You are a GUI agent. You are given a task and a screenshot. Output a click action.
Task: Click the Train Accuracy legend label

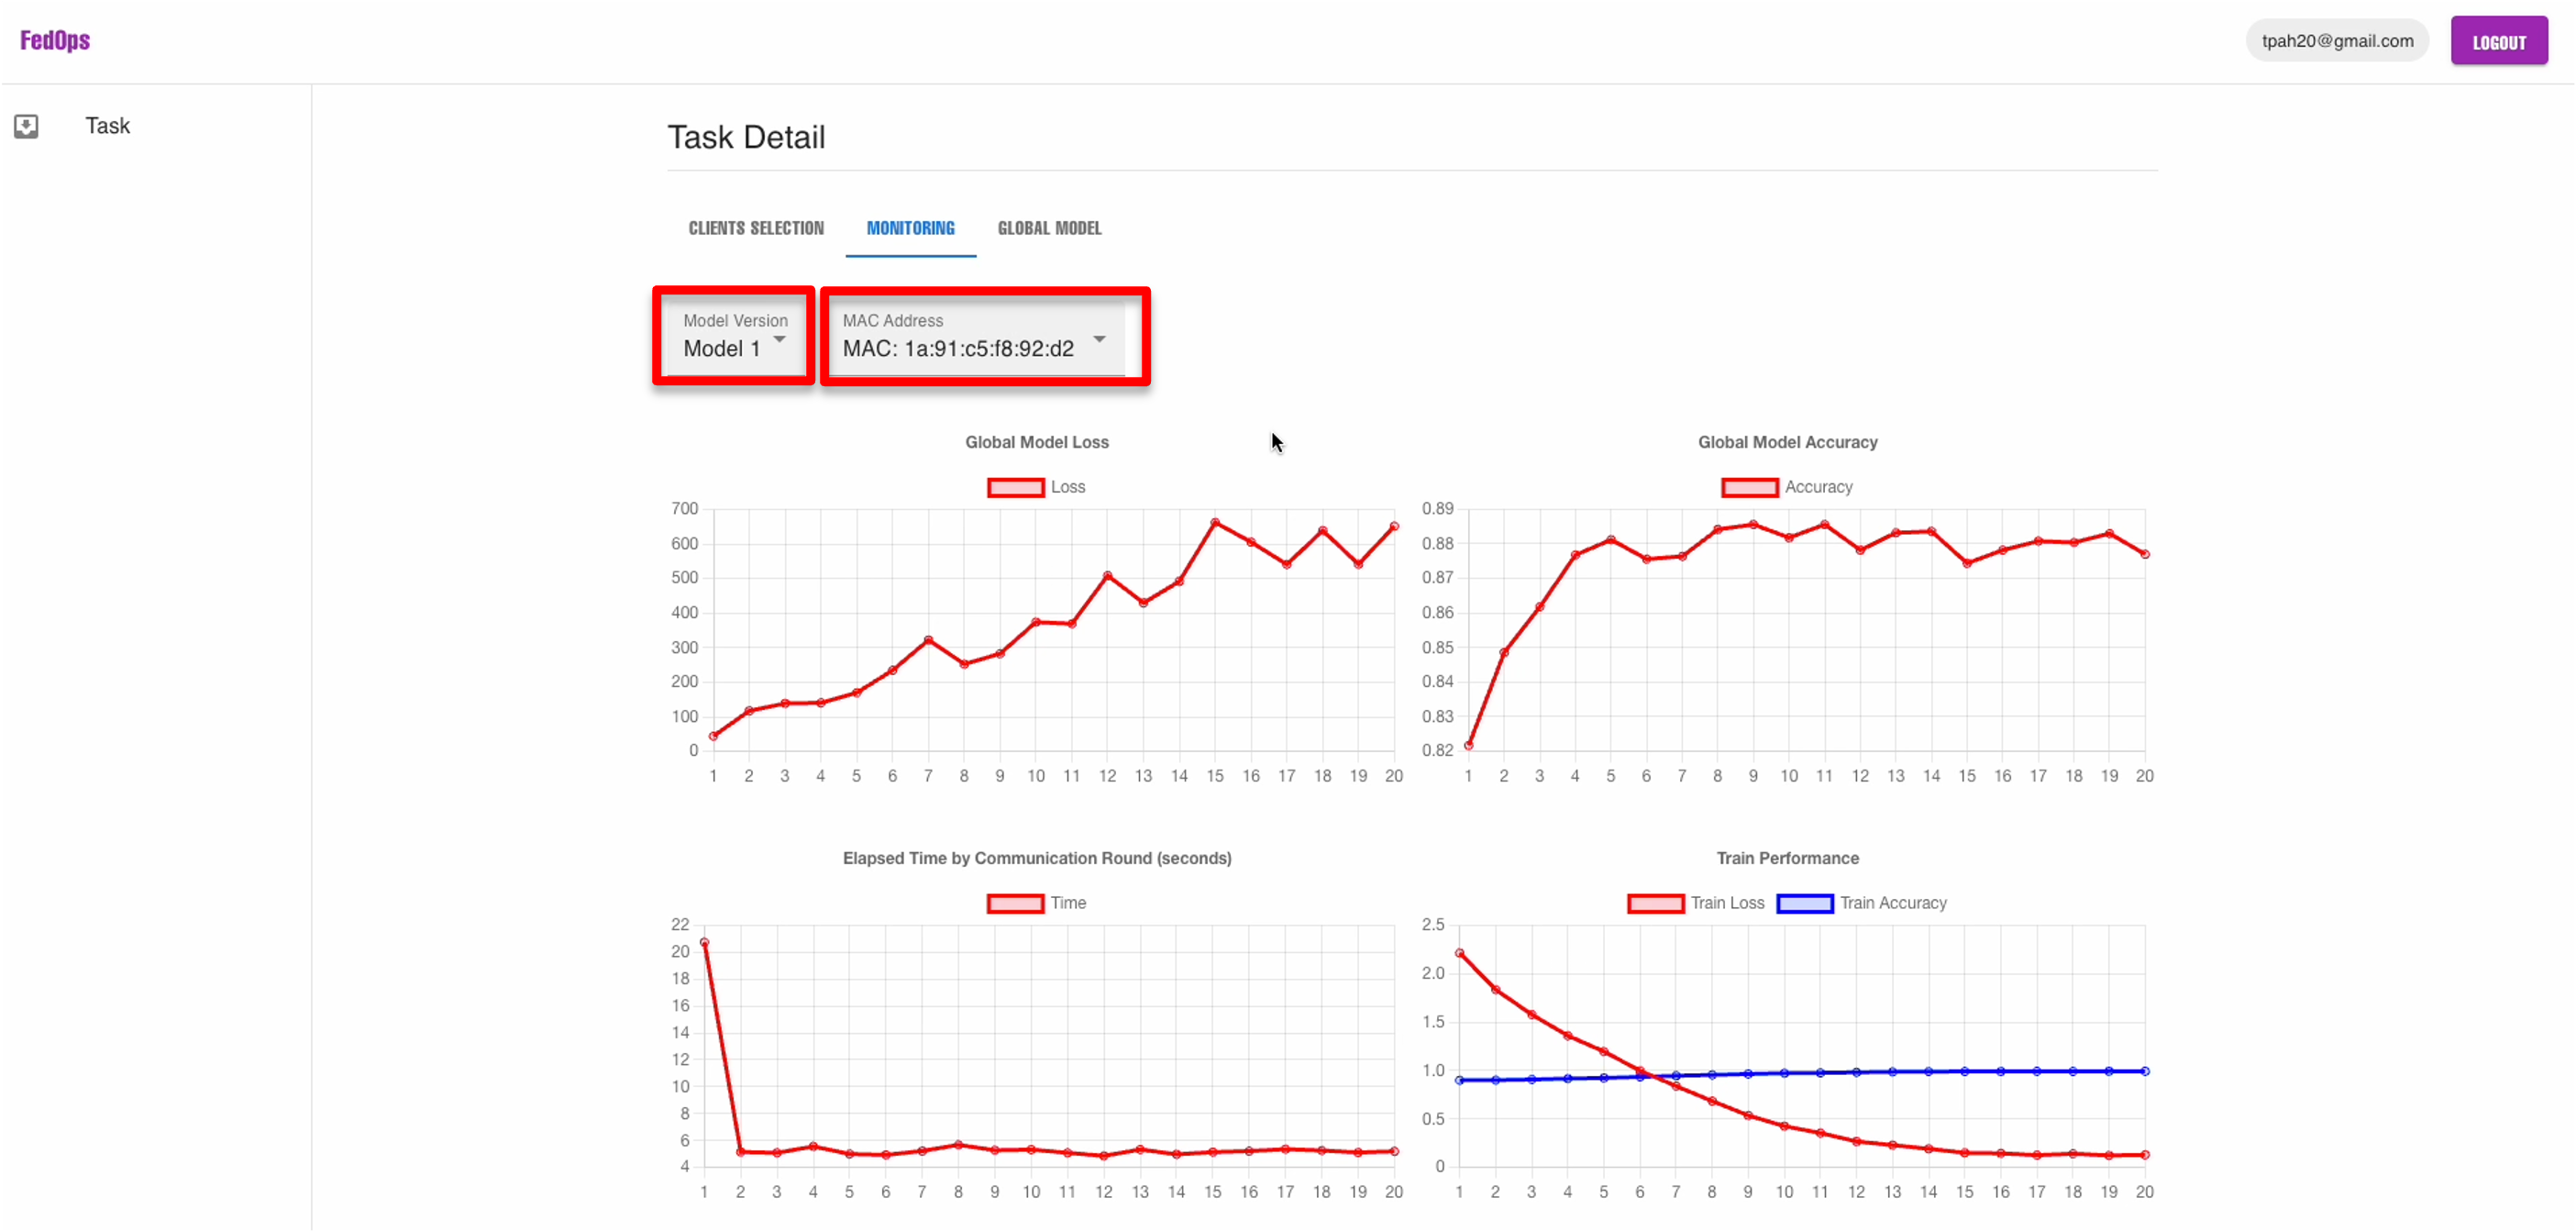pyautogui.click(x=1893, y=903)
